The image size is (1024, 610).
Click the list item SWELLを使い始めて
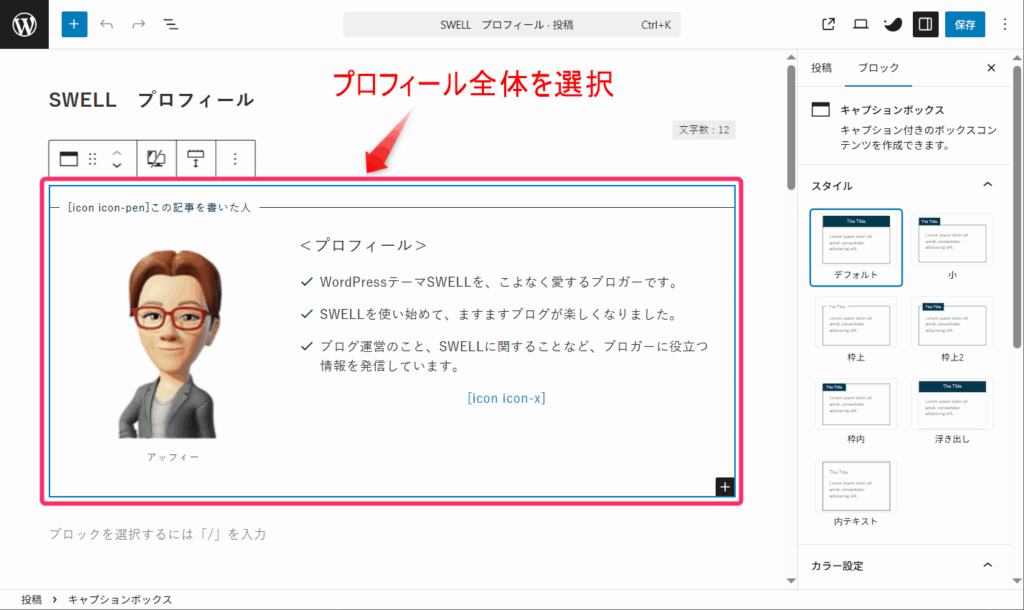pos(500,314)
